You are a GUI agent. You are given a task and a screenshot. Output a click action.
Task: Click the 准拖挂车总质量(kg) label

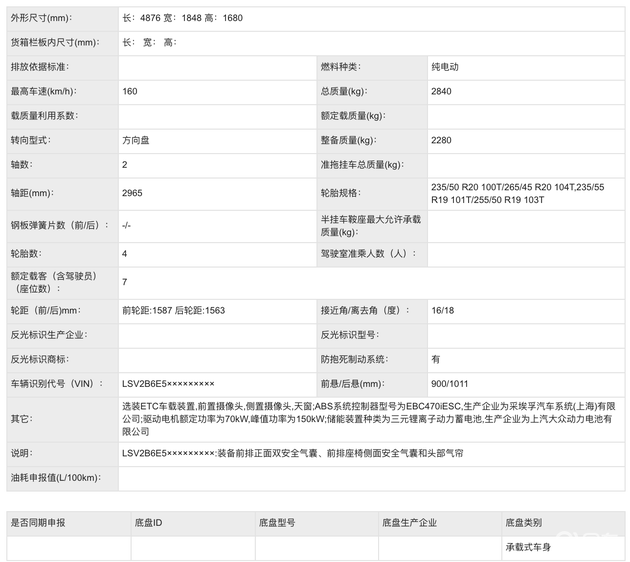[362, 165]
